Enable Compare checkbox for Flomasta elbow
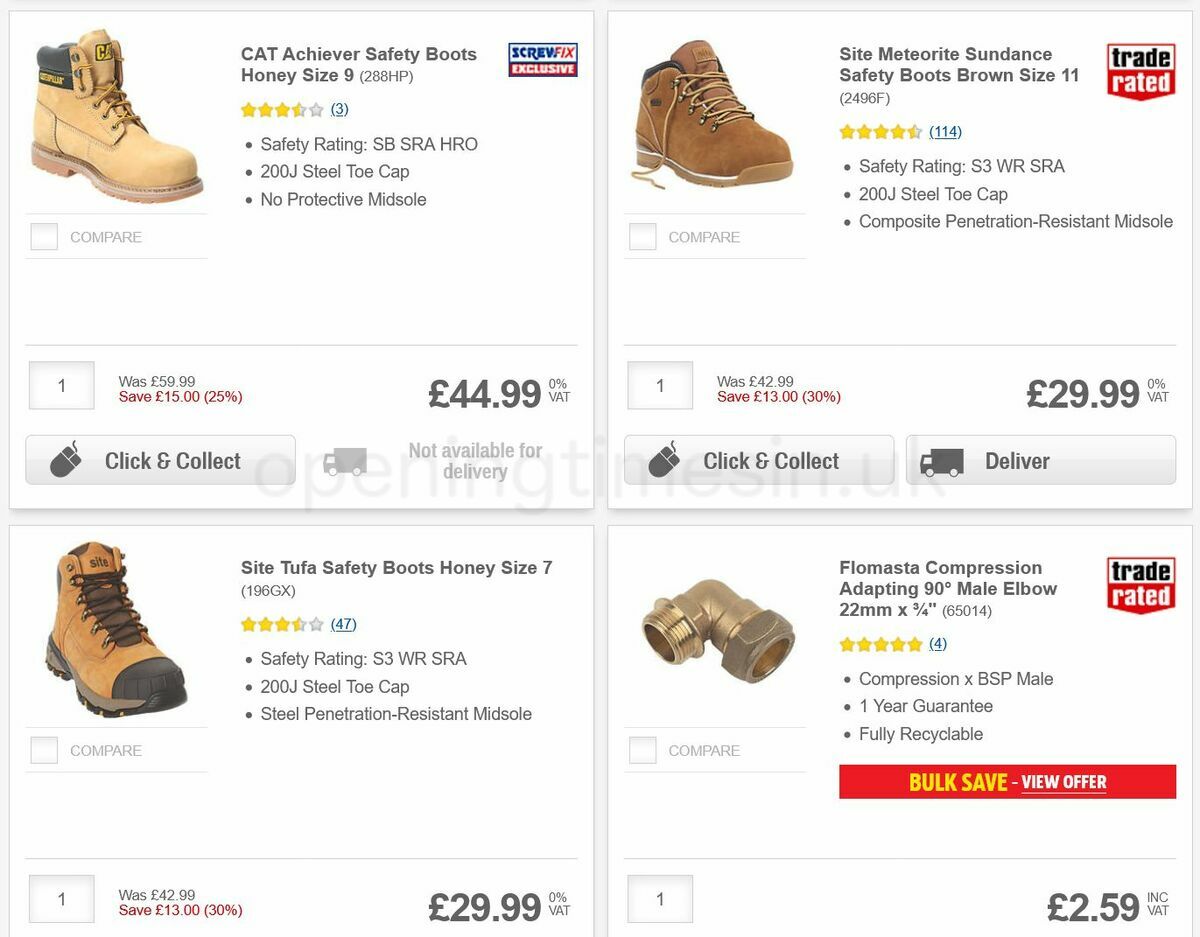This screenshot has width=1200, height=937. click(x=642, y=750)
